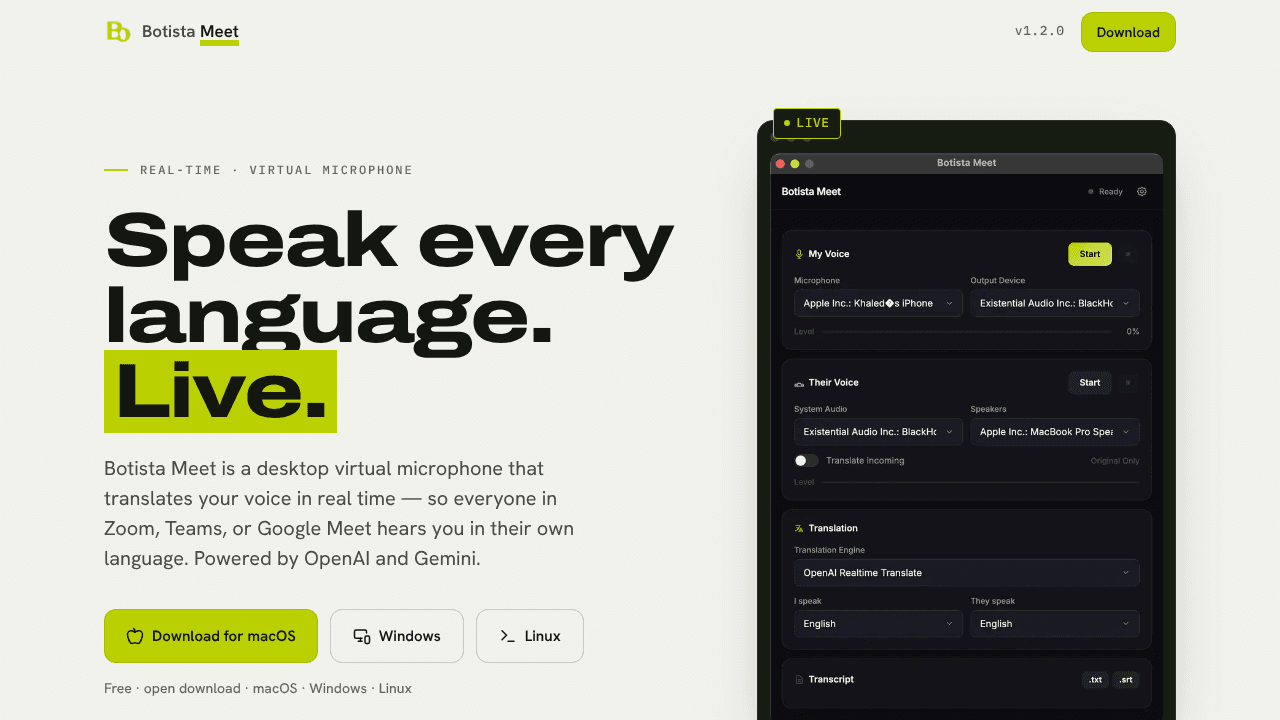The width and height of the screenshot is (1280, 720).
Task: Export transcript as .srt
Action: click(1126, 680)
